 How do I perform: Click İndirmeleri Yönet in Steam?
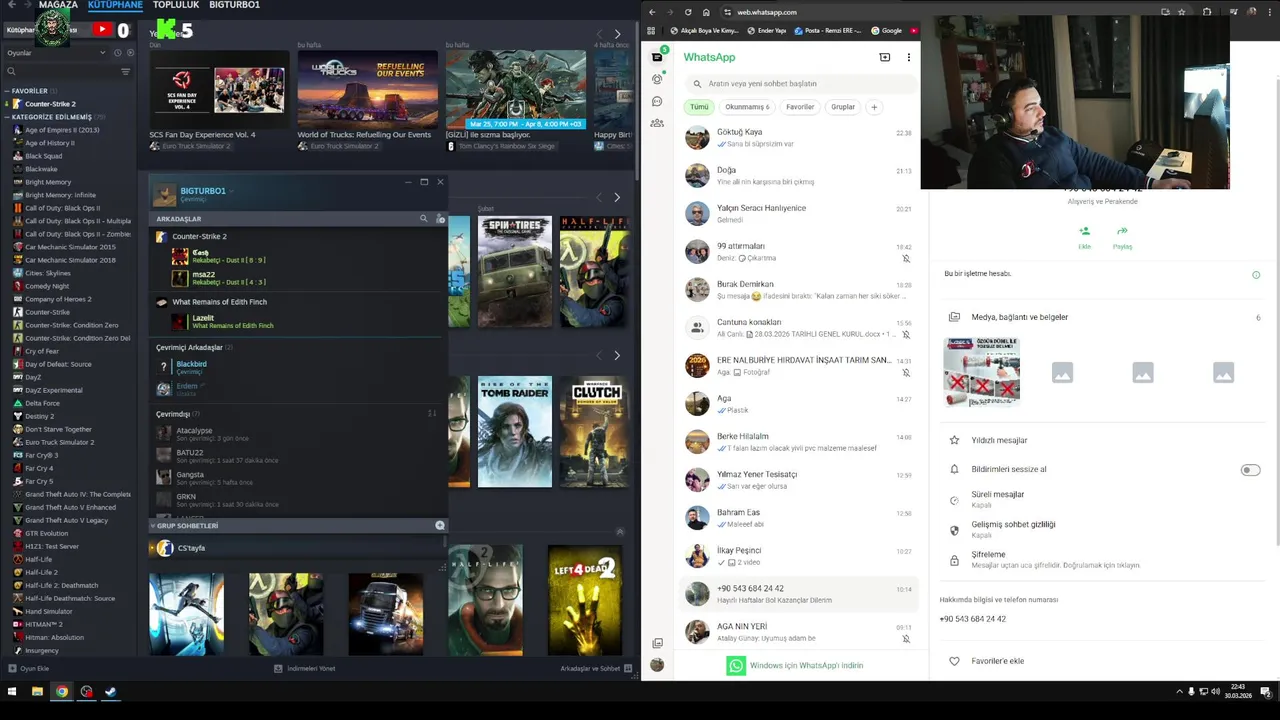(305, 668)
